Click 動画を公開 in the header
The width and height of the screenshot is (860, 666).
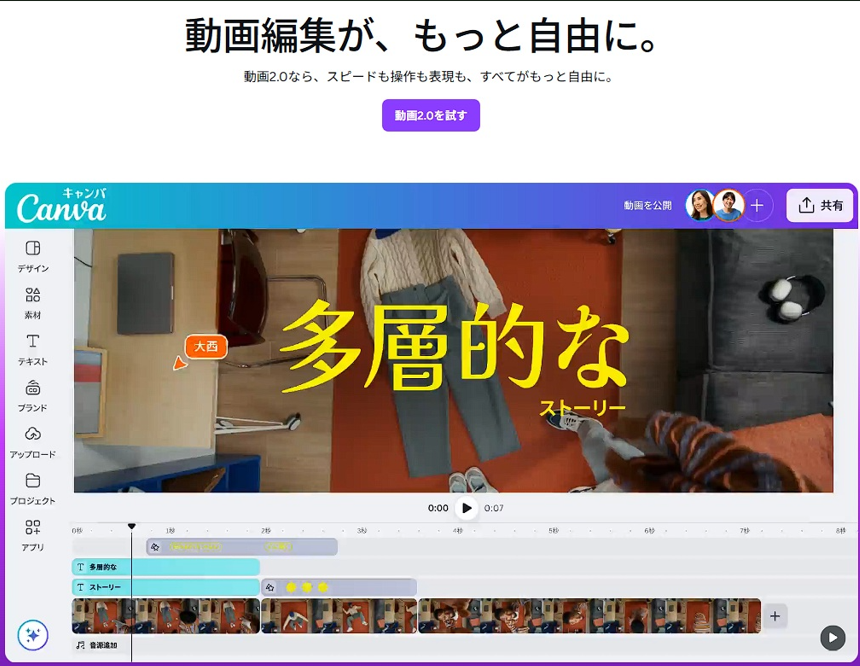(x=648, y=205)
